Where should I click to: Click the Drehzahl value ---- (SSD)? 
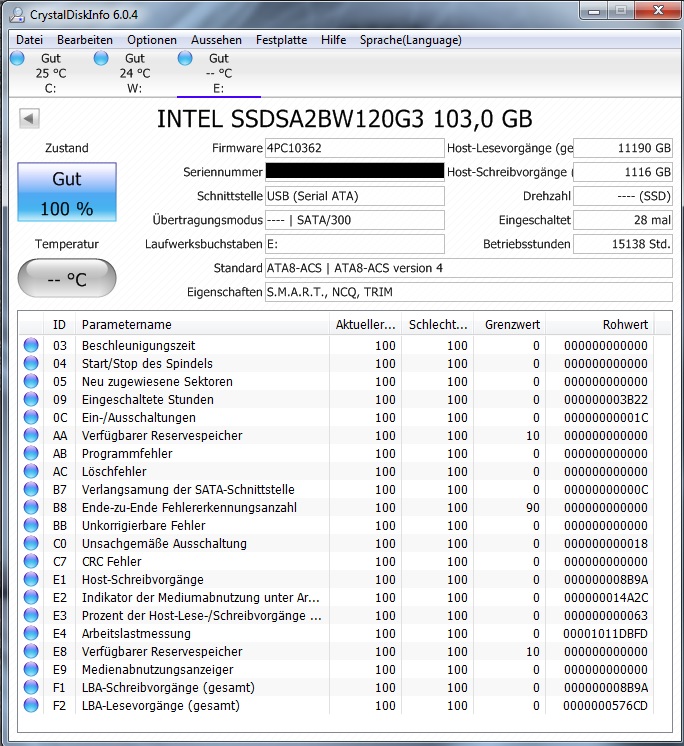click(623, 196)
